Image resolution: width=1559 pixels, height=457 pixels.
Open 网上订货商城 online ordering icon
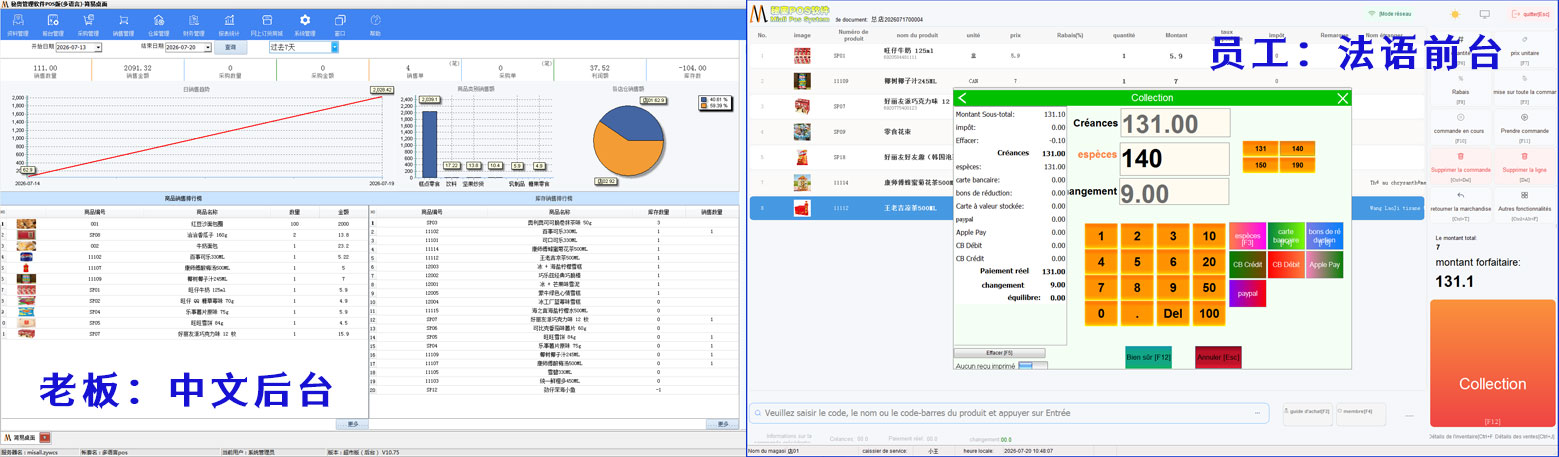(x=267, y=23)
